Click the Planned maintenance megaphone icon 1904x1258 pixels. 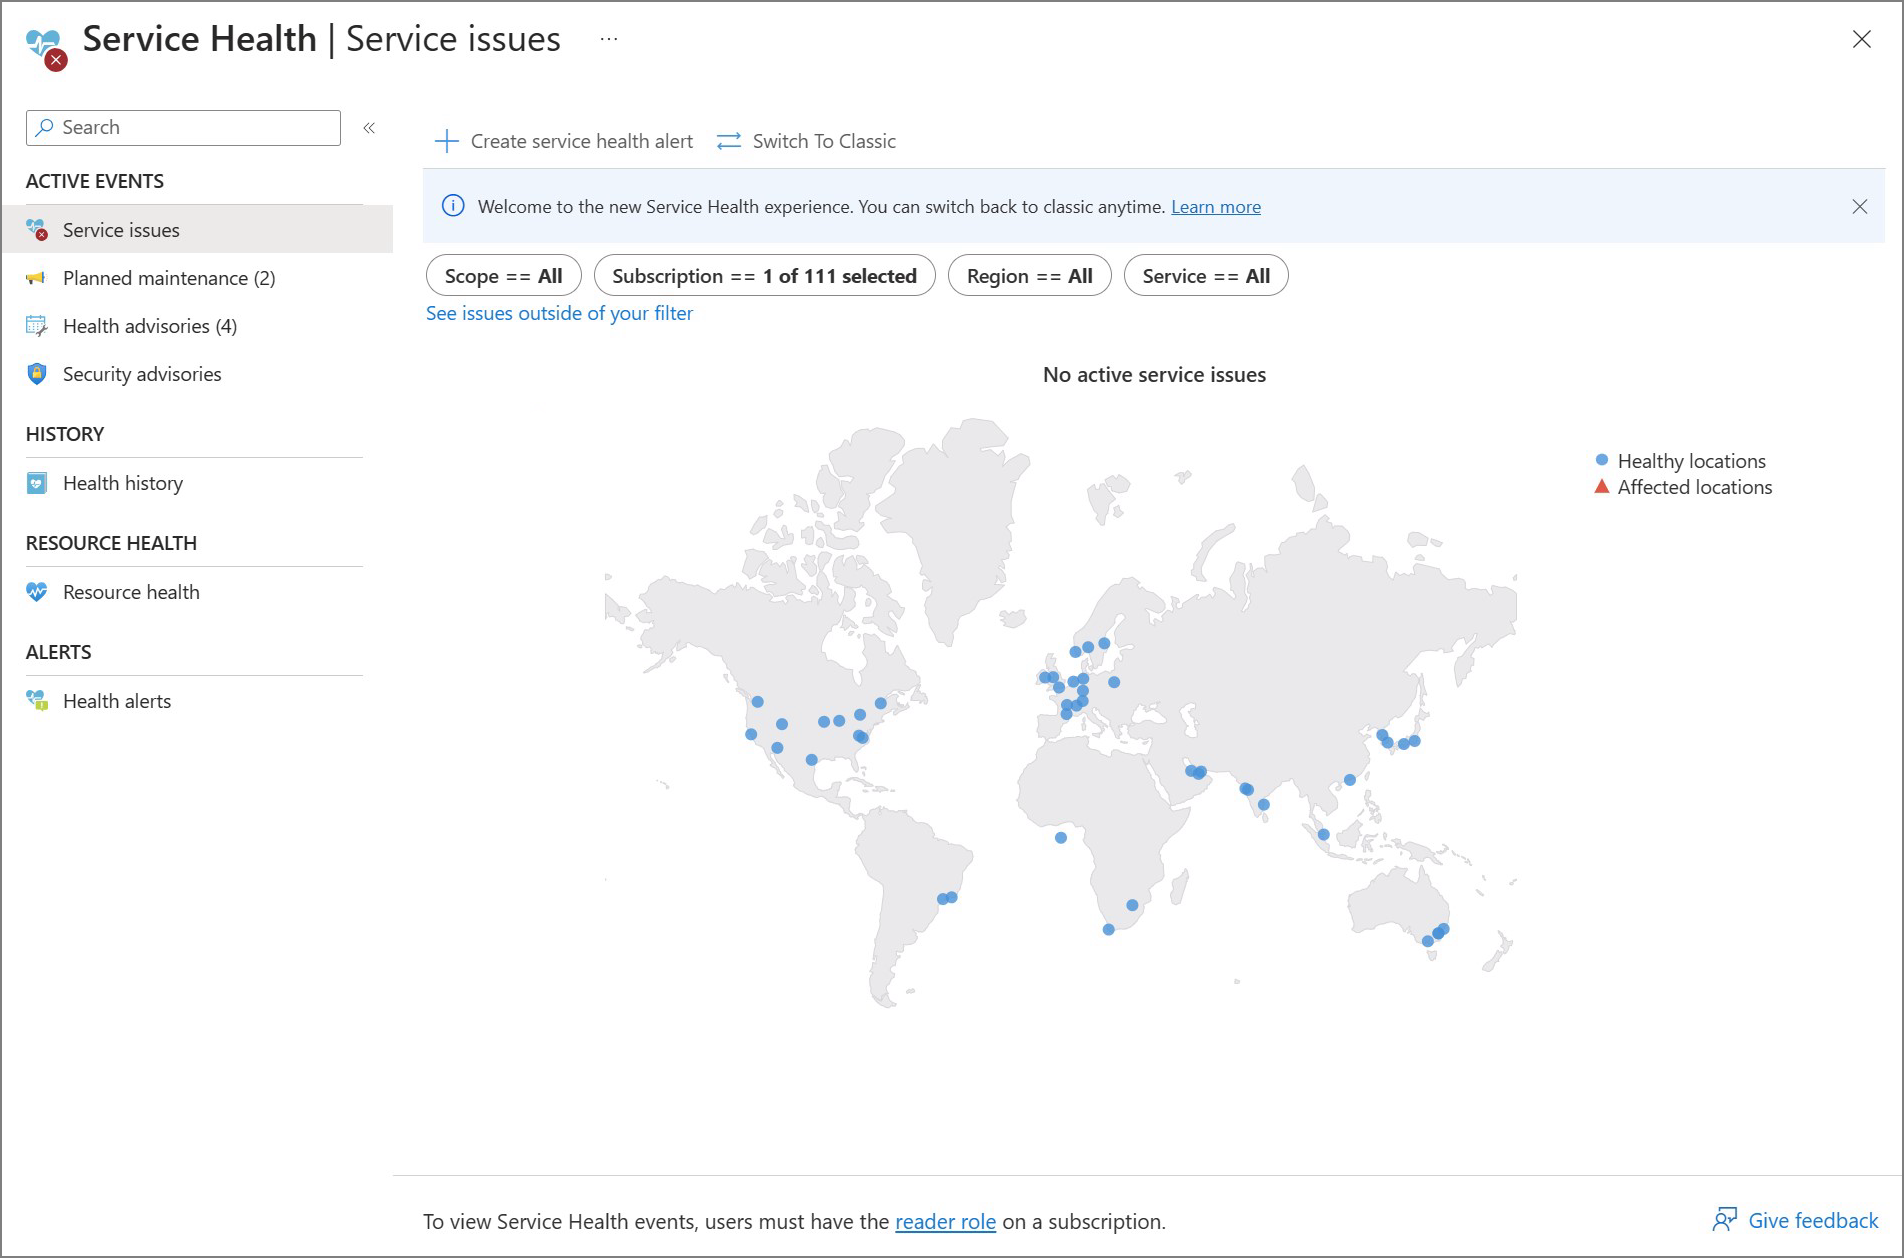coord(37,278)
